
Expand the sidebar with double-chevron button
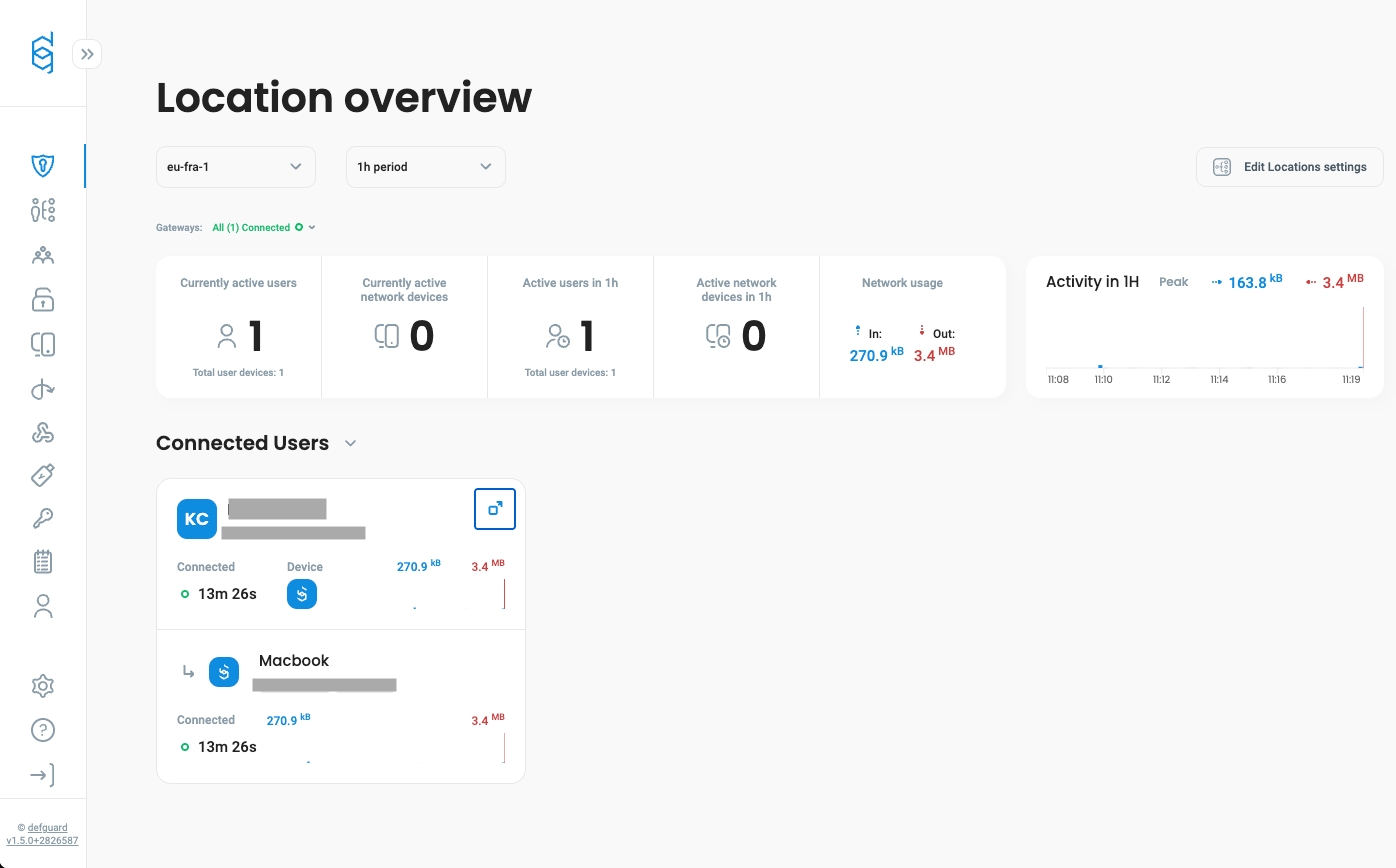(x=87, y=54)
